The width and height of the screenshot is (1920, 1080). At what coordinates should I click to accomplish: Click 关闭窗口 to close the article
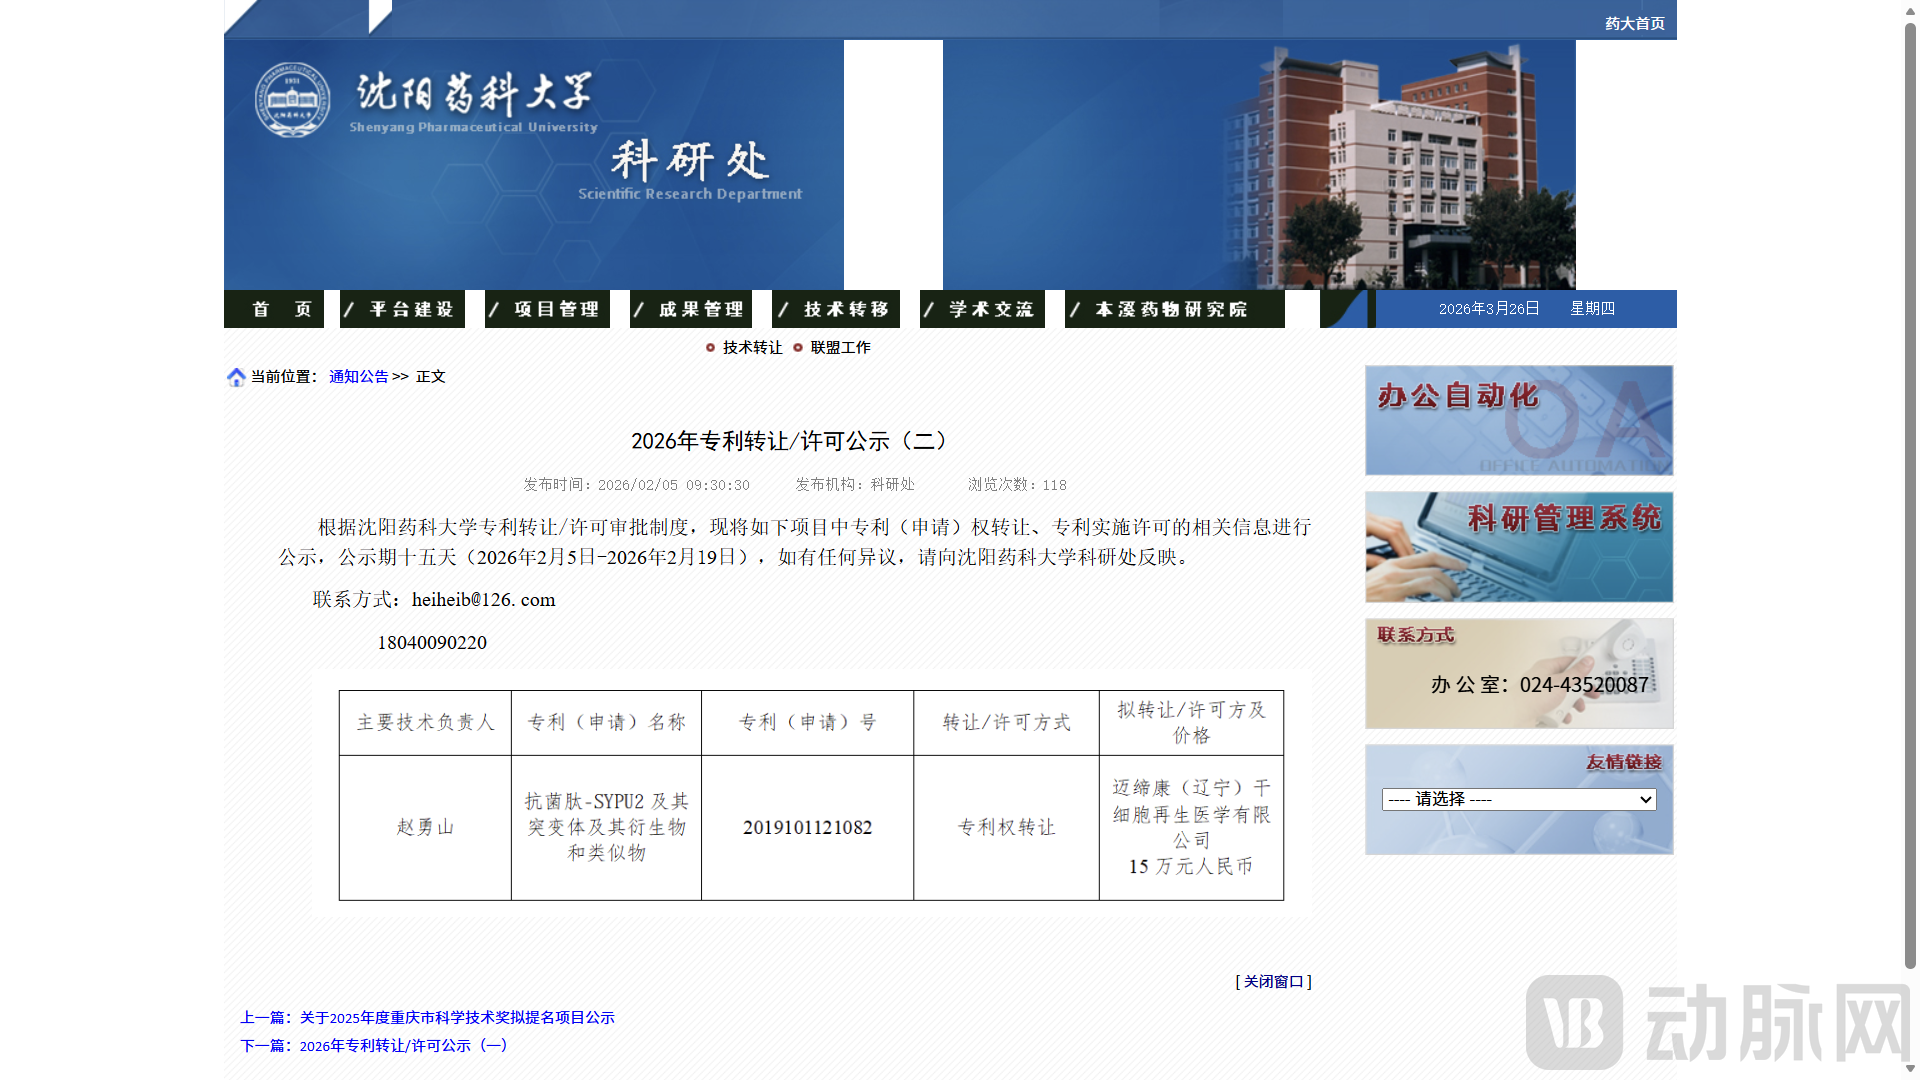pyautogui.click(x=1275, y=981)
